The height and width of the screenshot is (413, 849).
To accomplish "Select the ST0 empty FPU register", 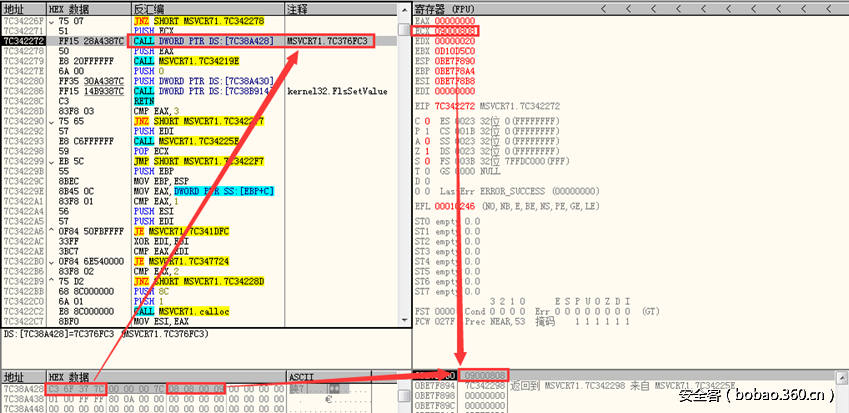I will click(x=447, y=221).
